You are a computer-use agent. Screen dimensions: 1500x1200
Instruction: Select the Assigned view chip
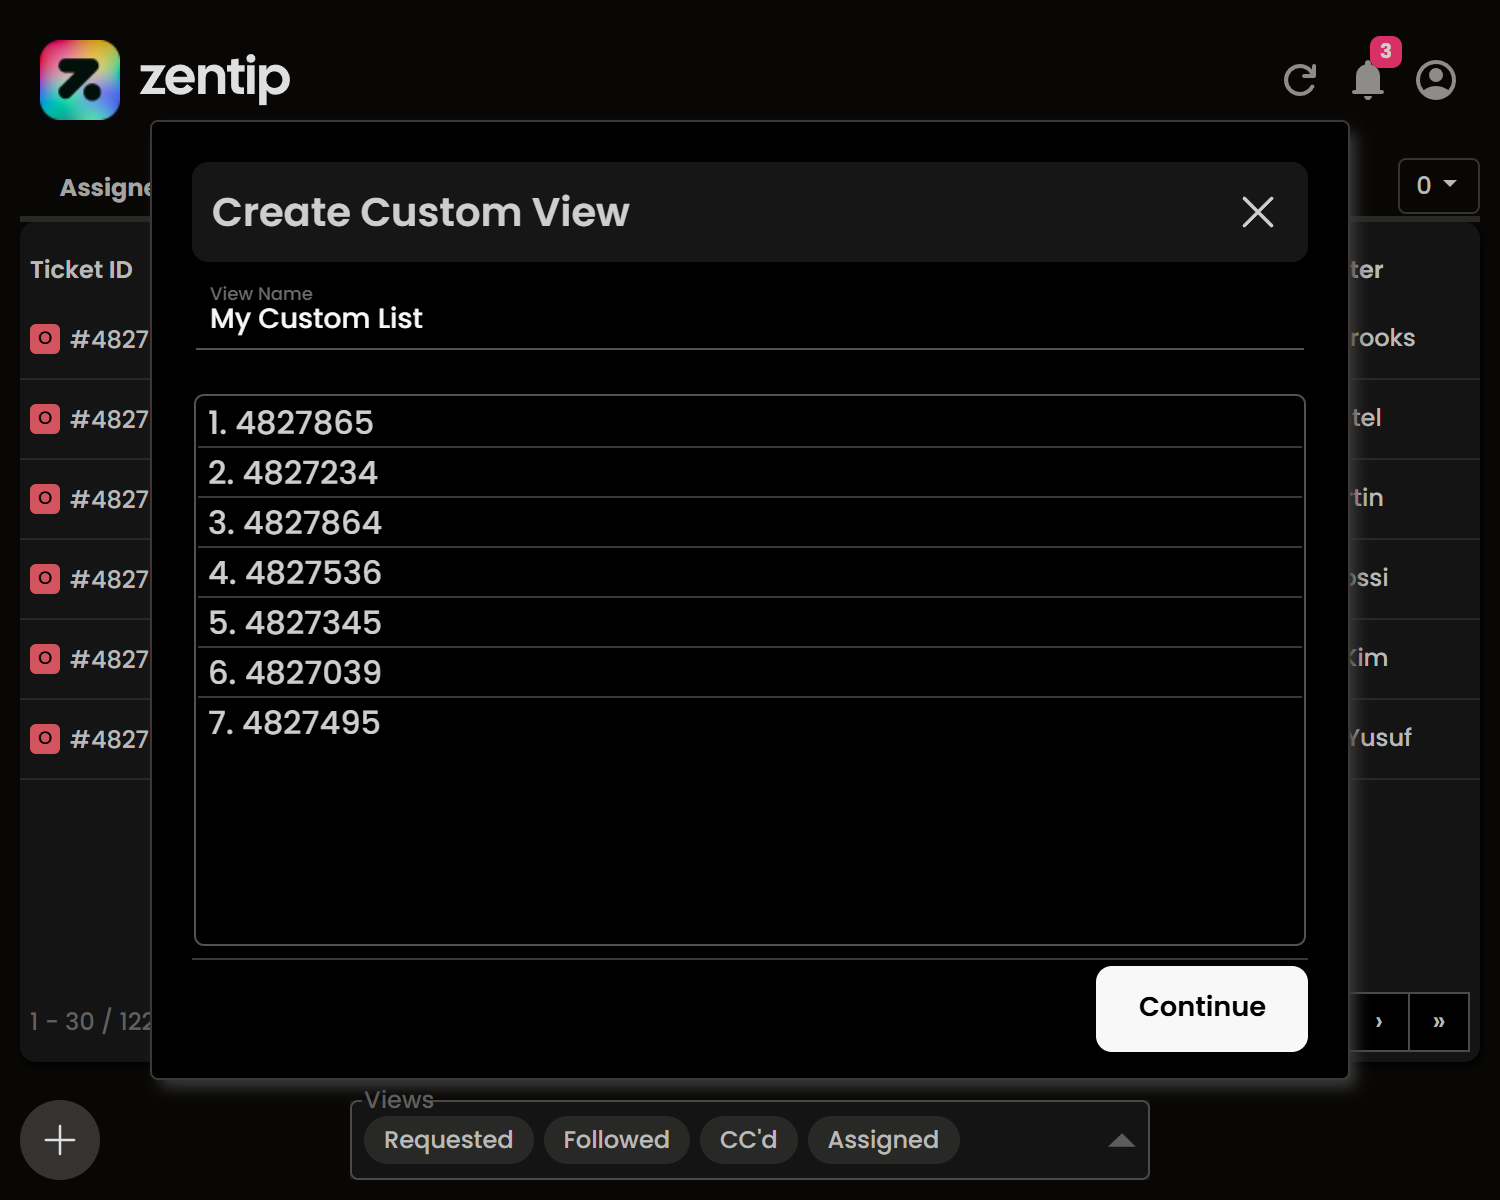click(883, 1140)
